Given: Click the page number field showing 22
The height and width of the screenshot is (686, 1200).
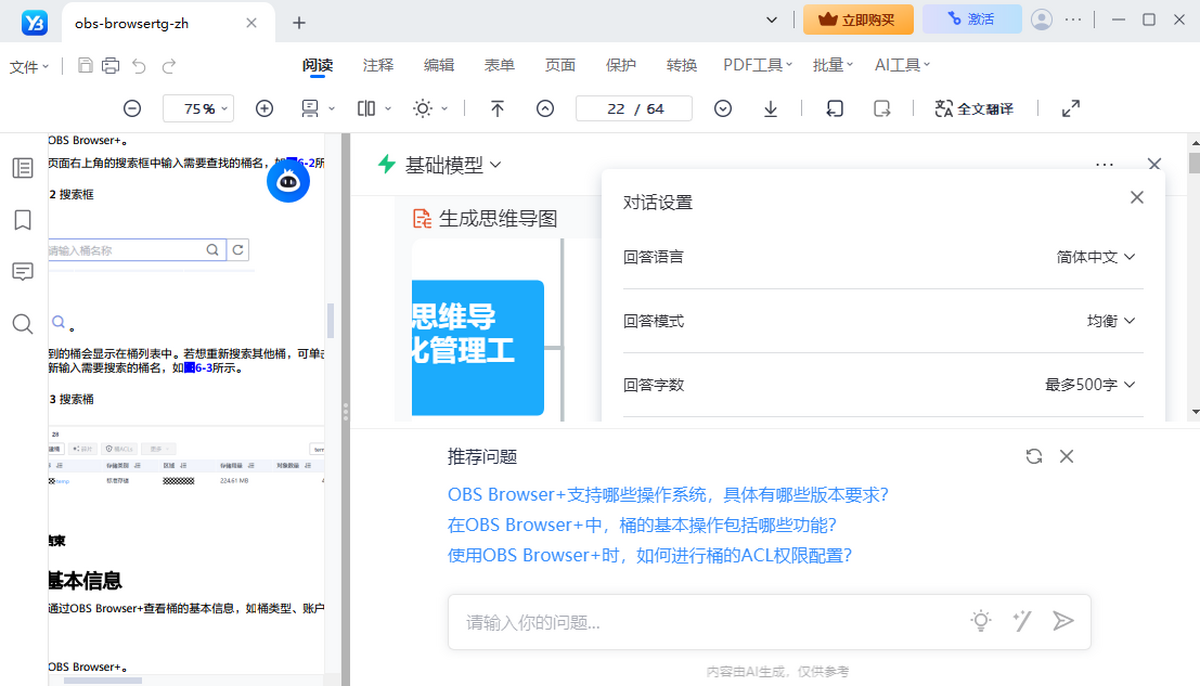Looking at the screenshot, I should (x=616, y=109).
